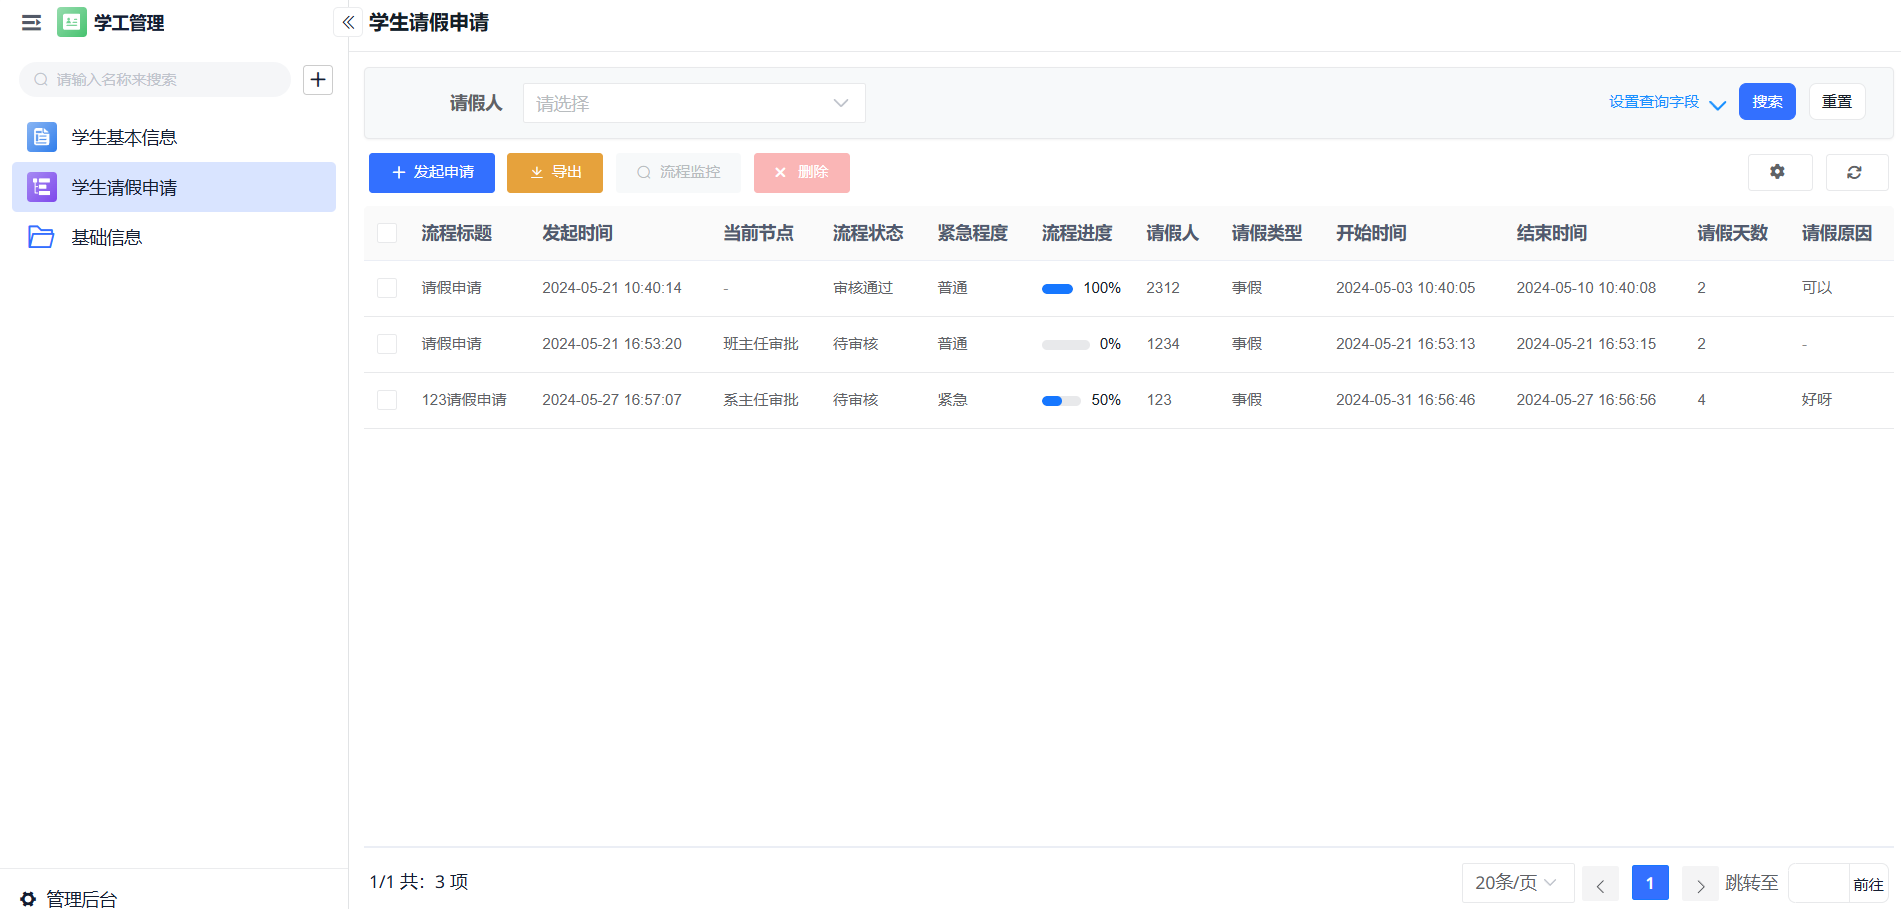This screenshot has width=1901, height=909.
Task: Click 流程标题 column header
Action: pyautogui.click(x=456, y=233)
